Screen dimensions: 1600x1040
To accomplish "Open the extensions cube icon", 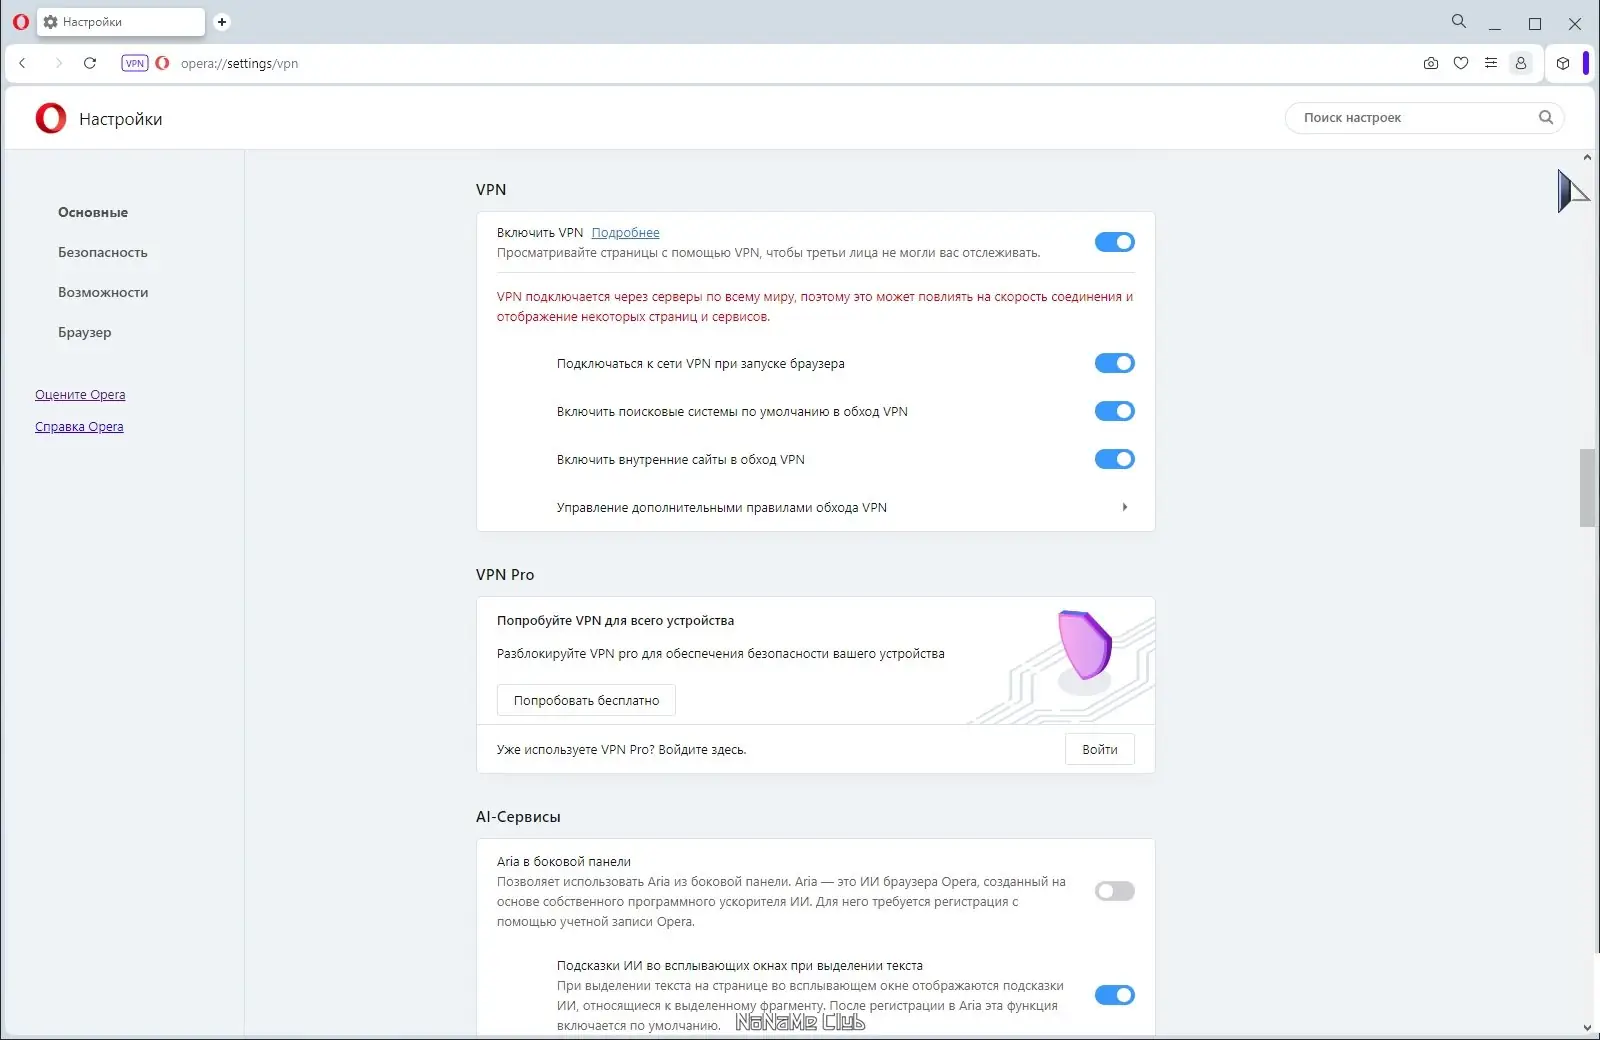I will click(1563, 63).
